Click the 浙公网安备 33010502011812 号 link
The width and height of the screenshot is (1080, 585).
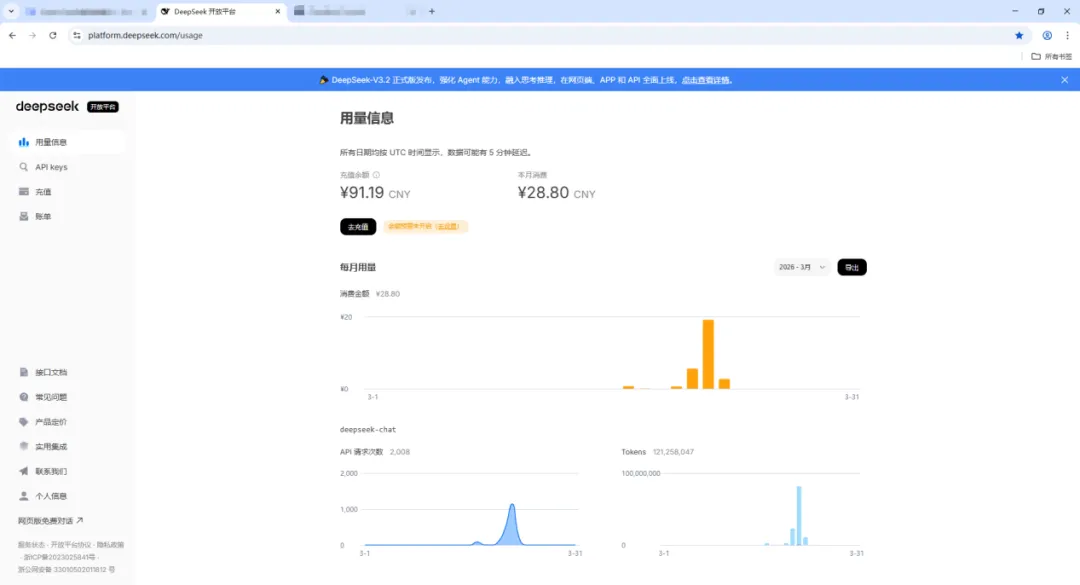click(x=67, y=569)
